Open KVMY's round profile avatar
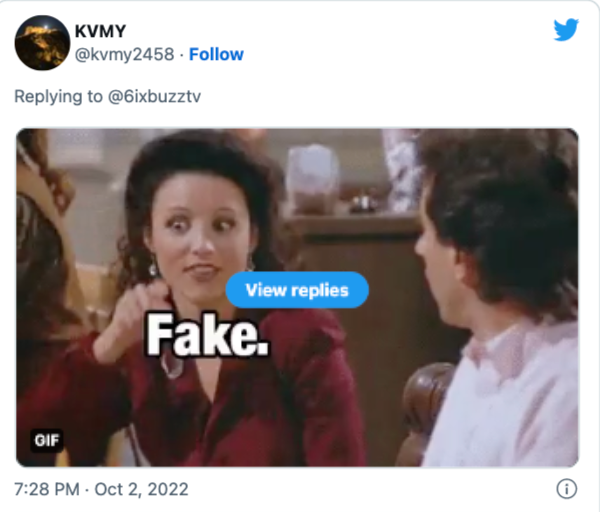602x512 pixels. [42, 43]
